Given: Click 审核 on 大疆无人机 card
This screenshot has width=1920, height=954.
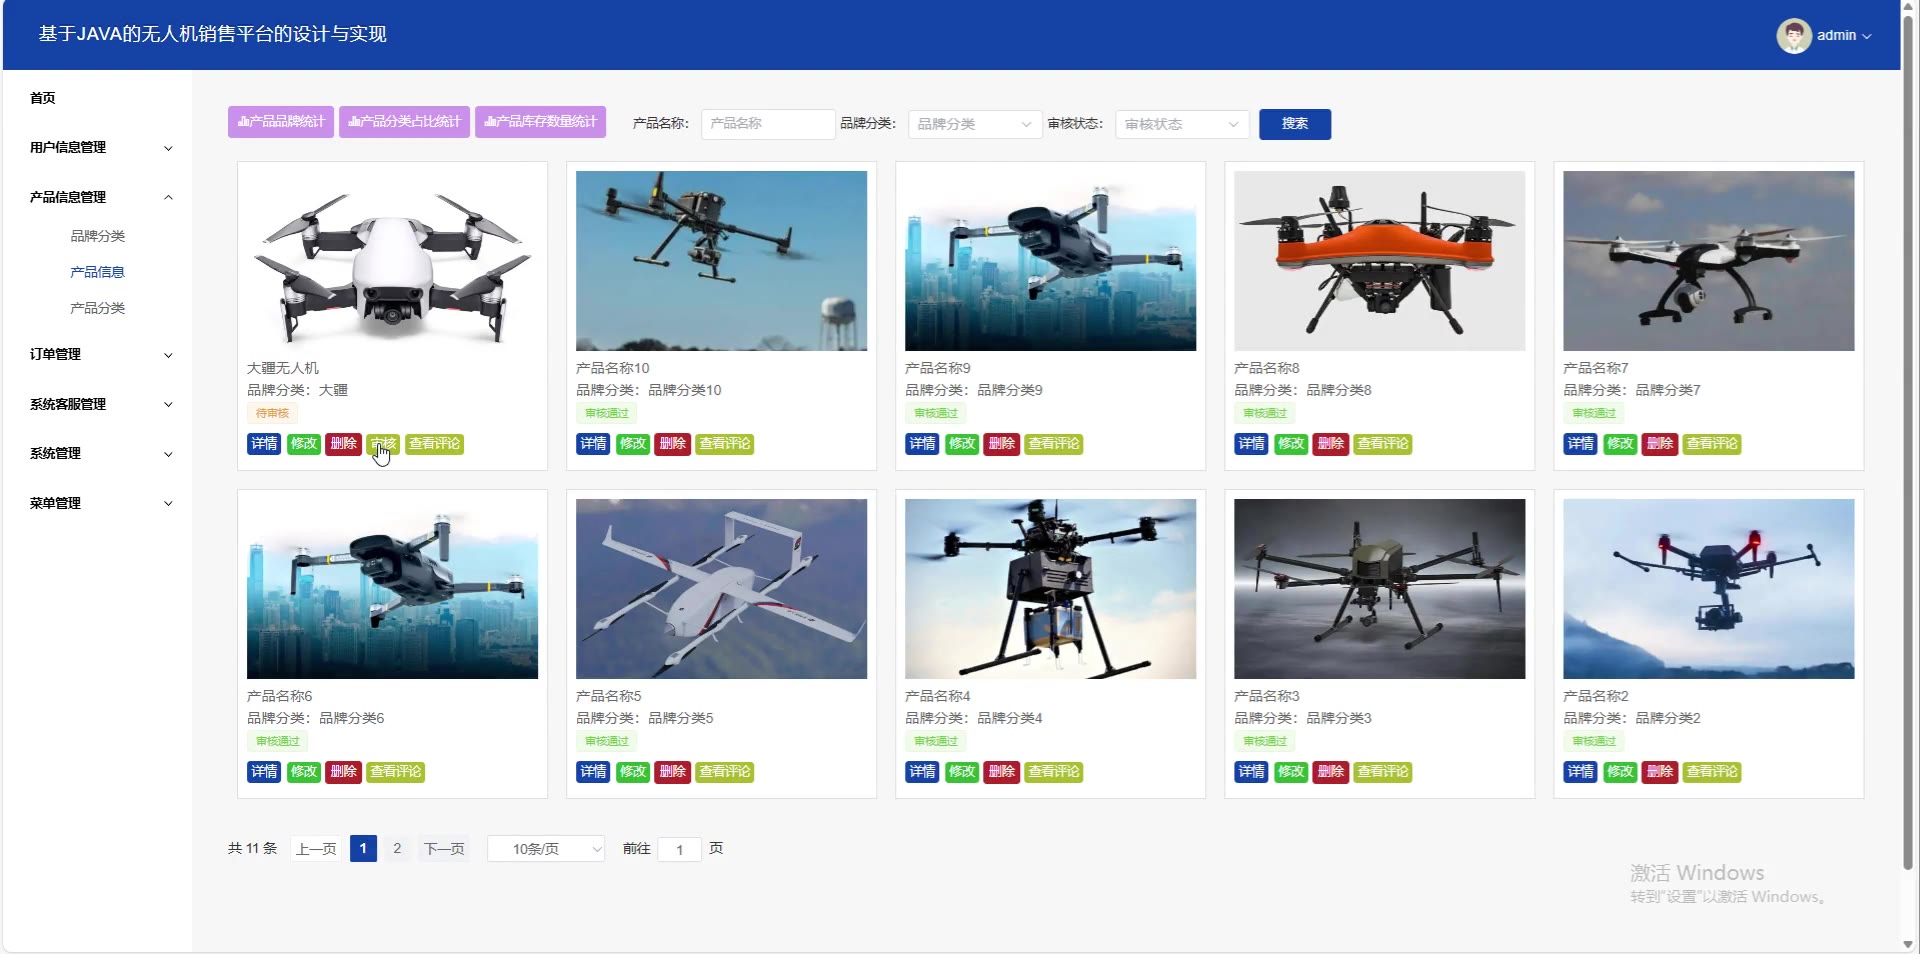Looking at the screenshot, I should (x=383, y=444).
